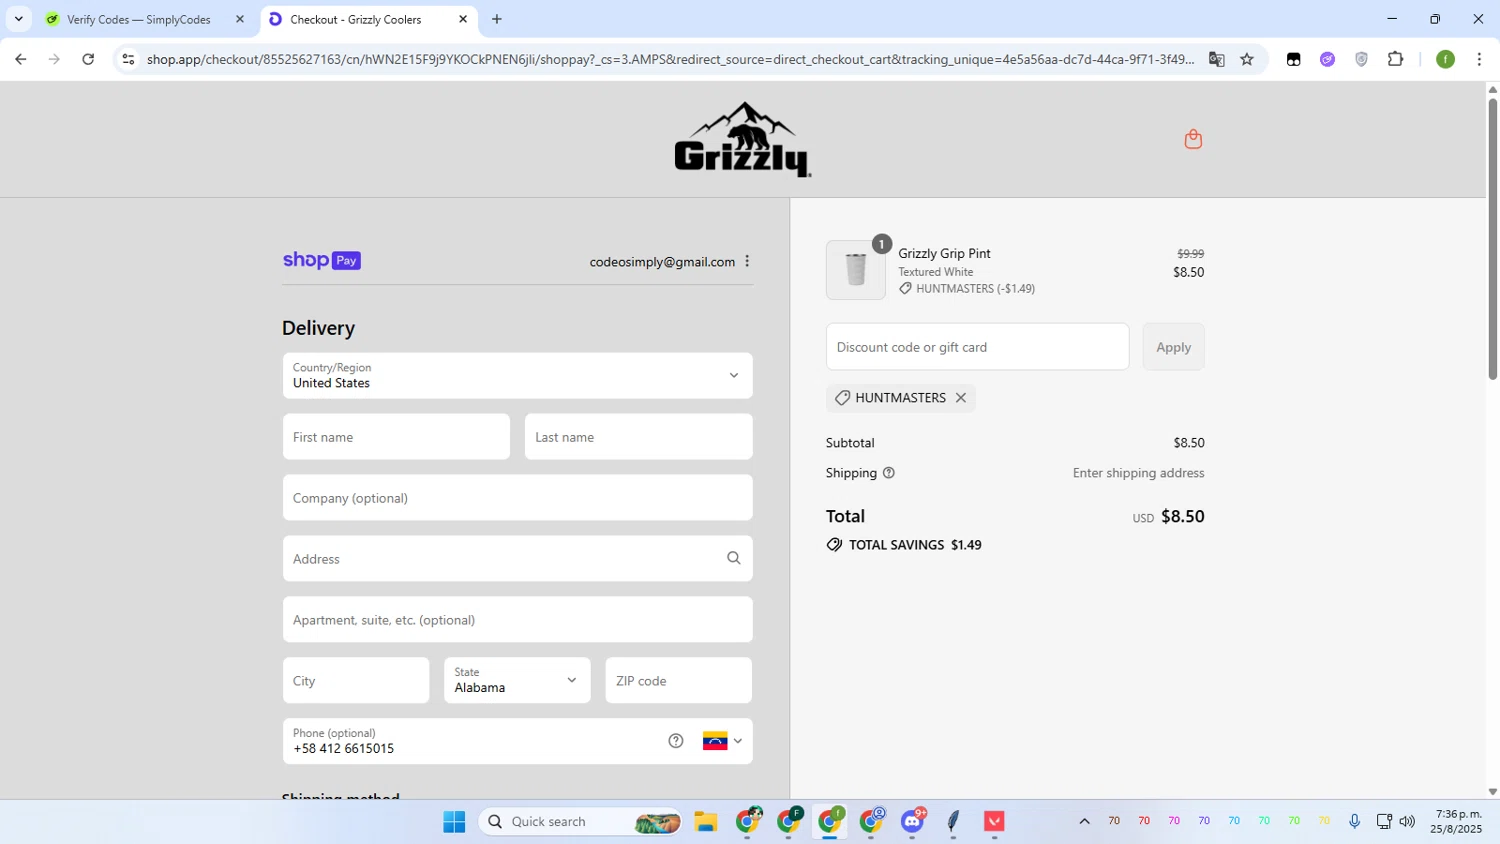Screen dimensions: 1500x844
Task: Open the clock and date in taskbar
Action: pyautogui.click(x=1456, y=821)
